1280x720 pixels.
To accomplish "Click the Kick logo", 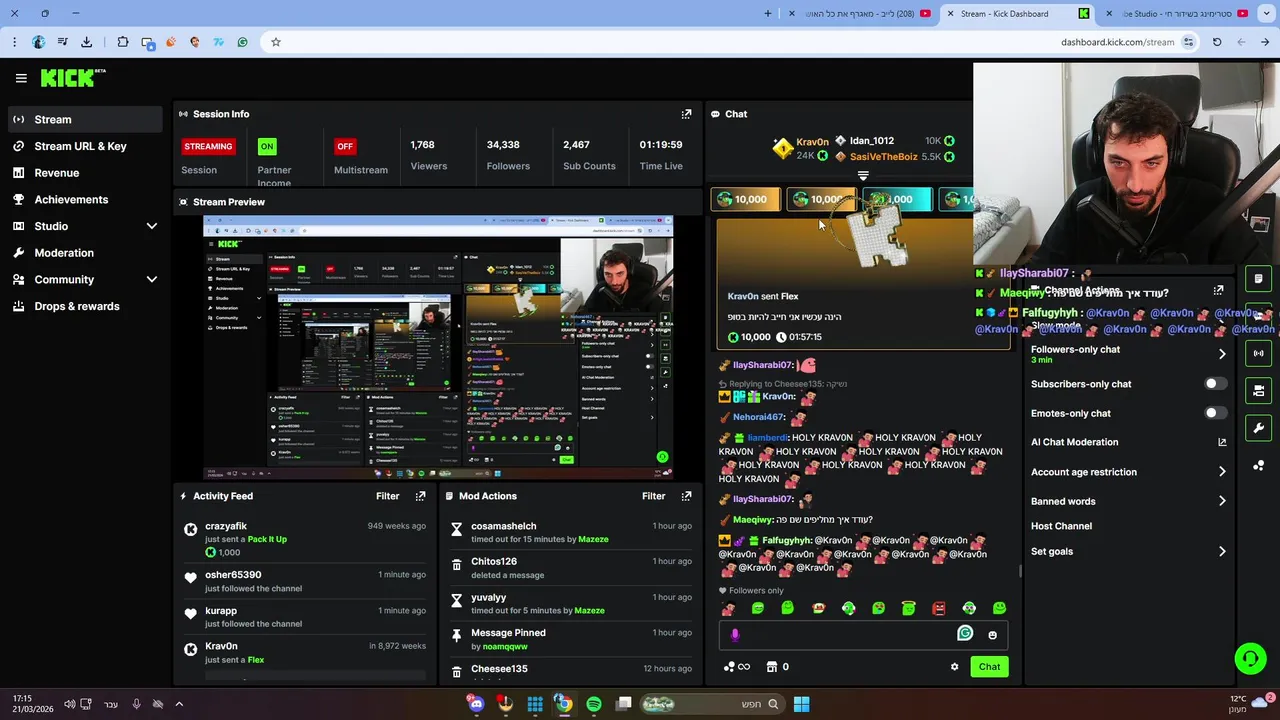I will coord(72,77).
